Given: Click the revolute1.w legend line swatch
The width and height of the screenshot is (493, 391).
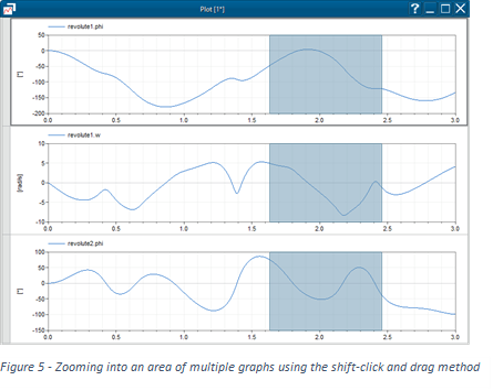Looking at the screenshot, I should [x=56, y=135].
